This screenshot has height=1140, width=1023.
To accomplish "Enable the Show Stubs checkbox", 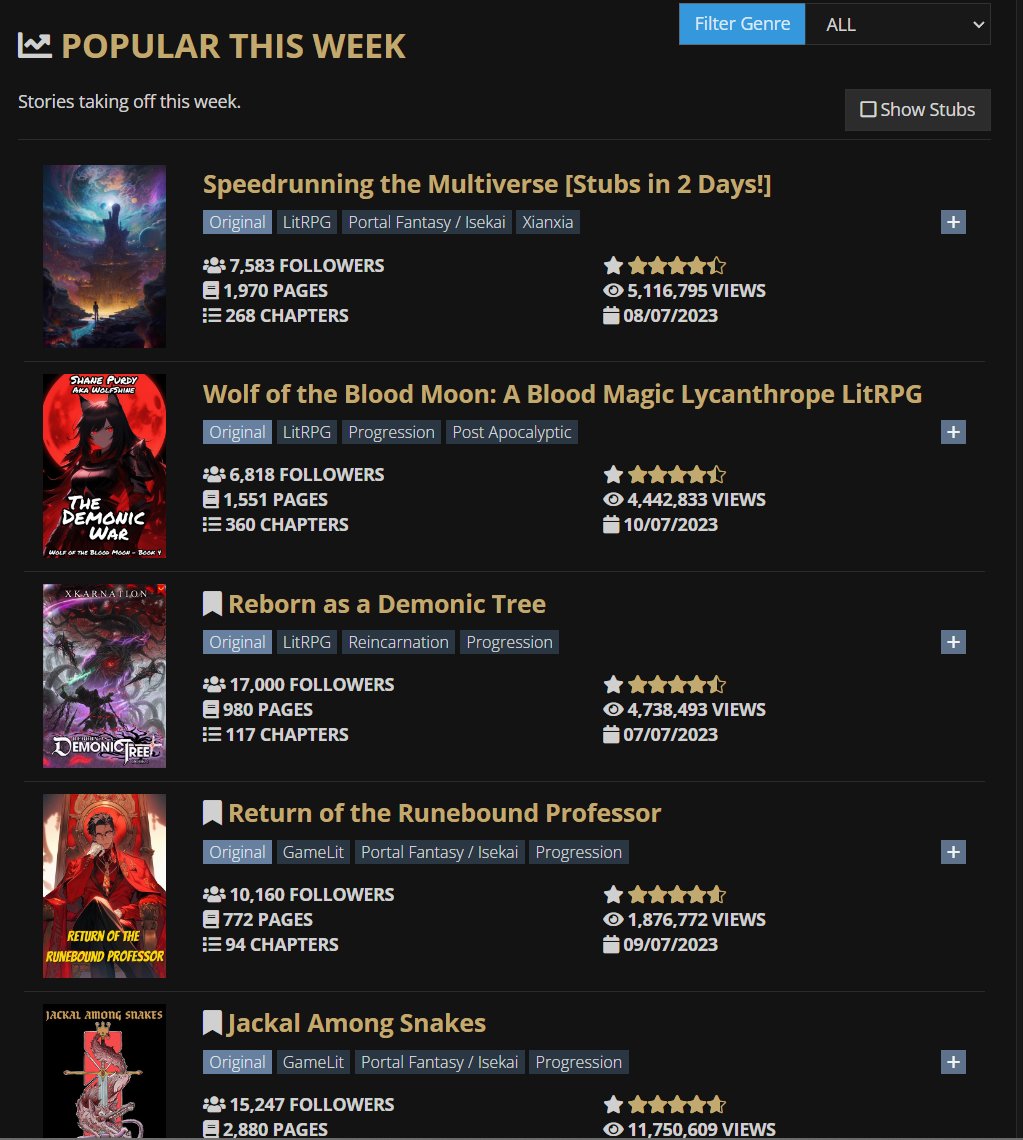I will click(x=868, y=110).
